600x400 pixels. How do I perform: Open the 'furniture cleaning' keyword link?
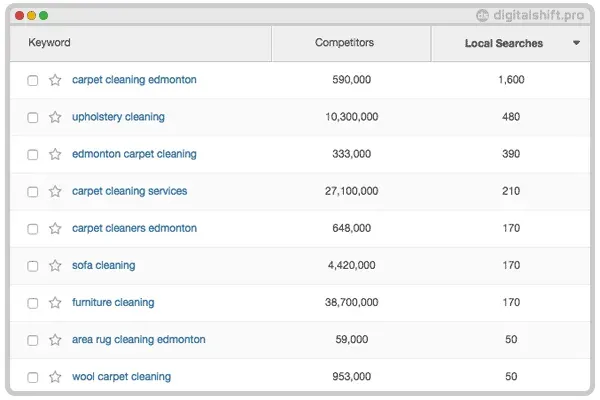point(113,302)
